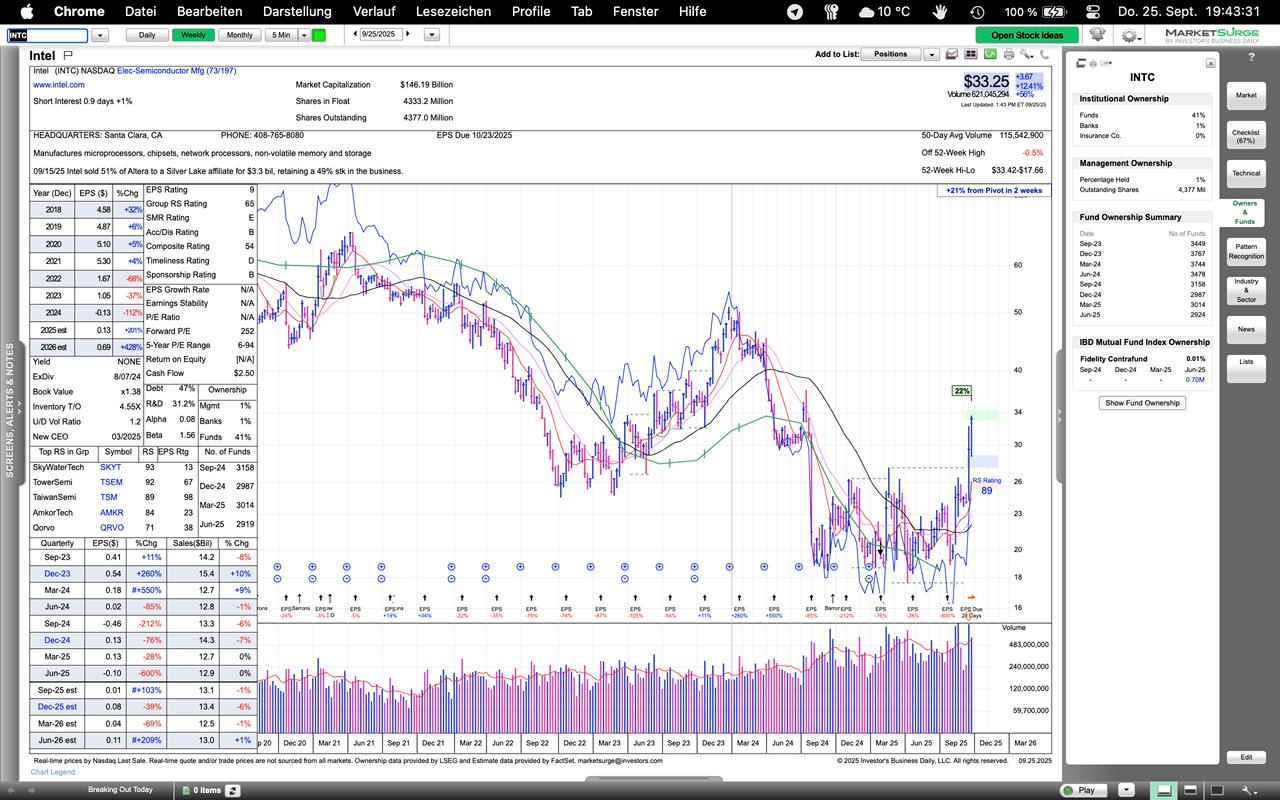Viewport: 1280px width, 800px height.
Task: Select the Weekly chart interval
Action: point(193,35)
